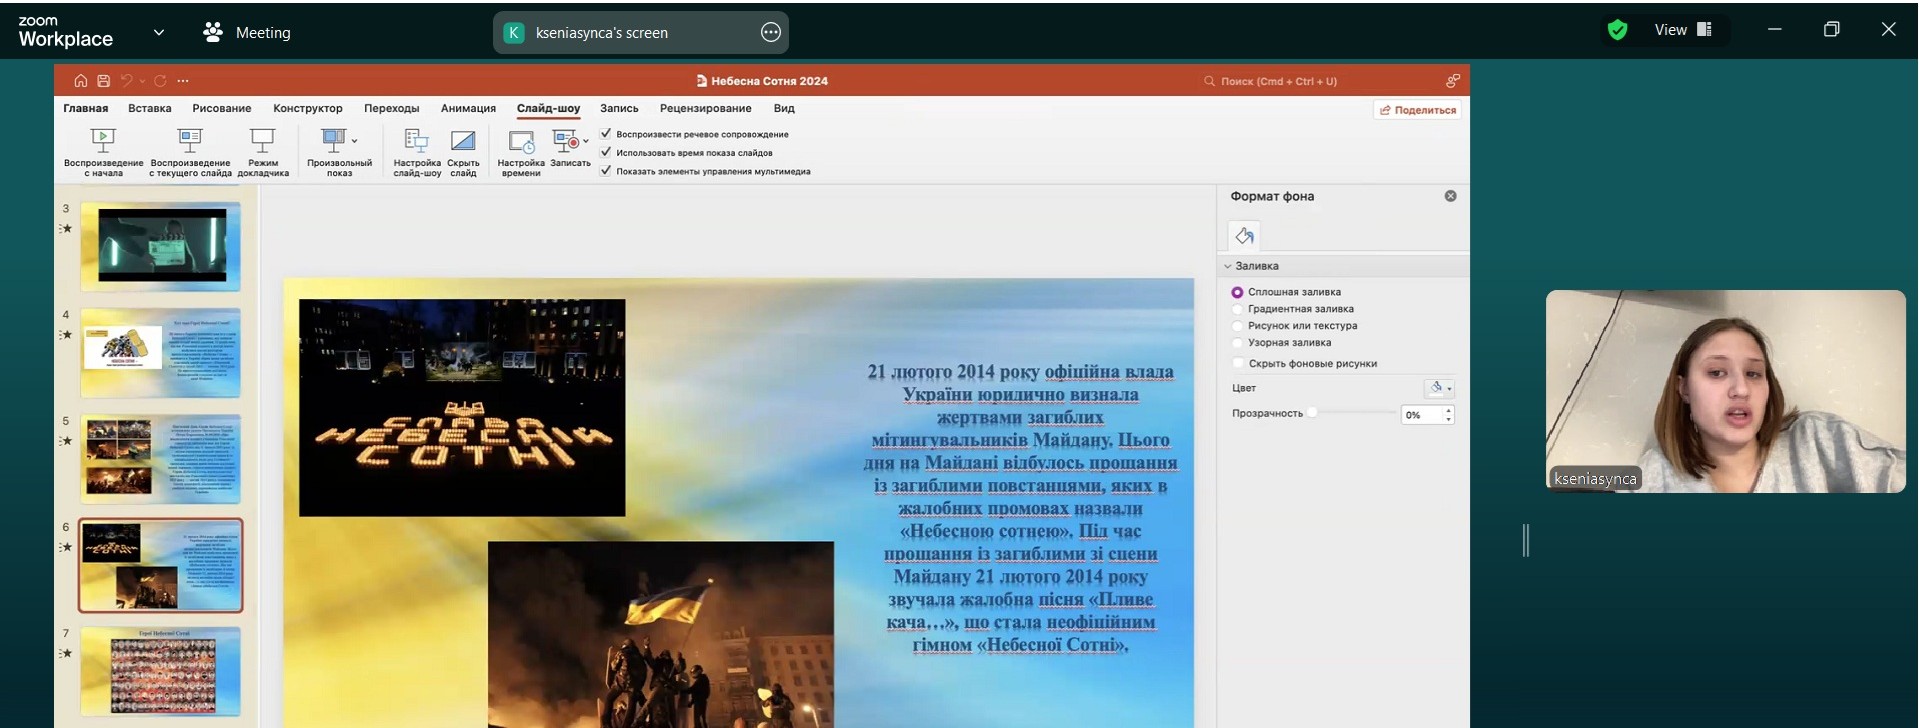Viewport: 1919px width, 728px height.
Task: Open the Главная ribbon tab
Action: click(85, 108)
